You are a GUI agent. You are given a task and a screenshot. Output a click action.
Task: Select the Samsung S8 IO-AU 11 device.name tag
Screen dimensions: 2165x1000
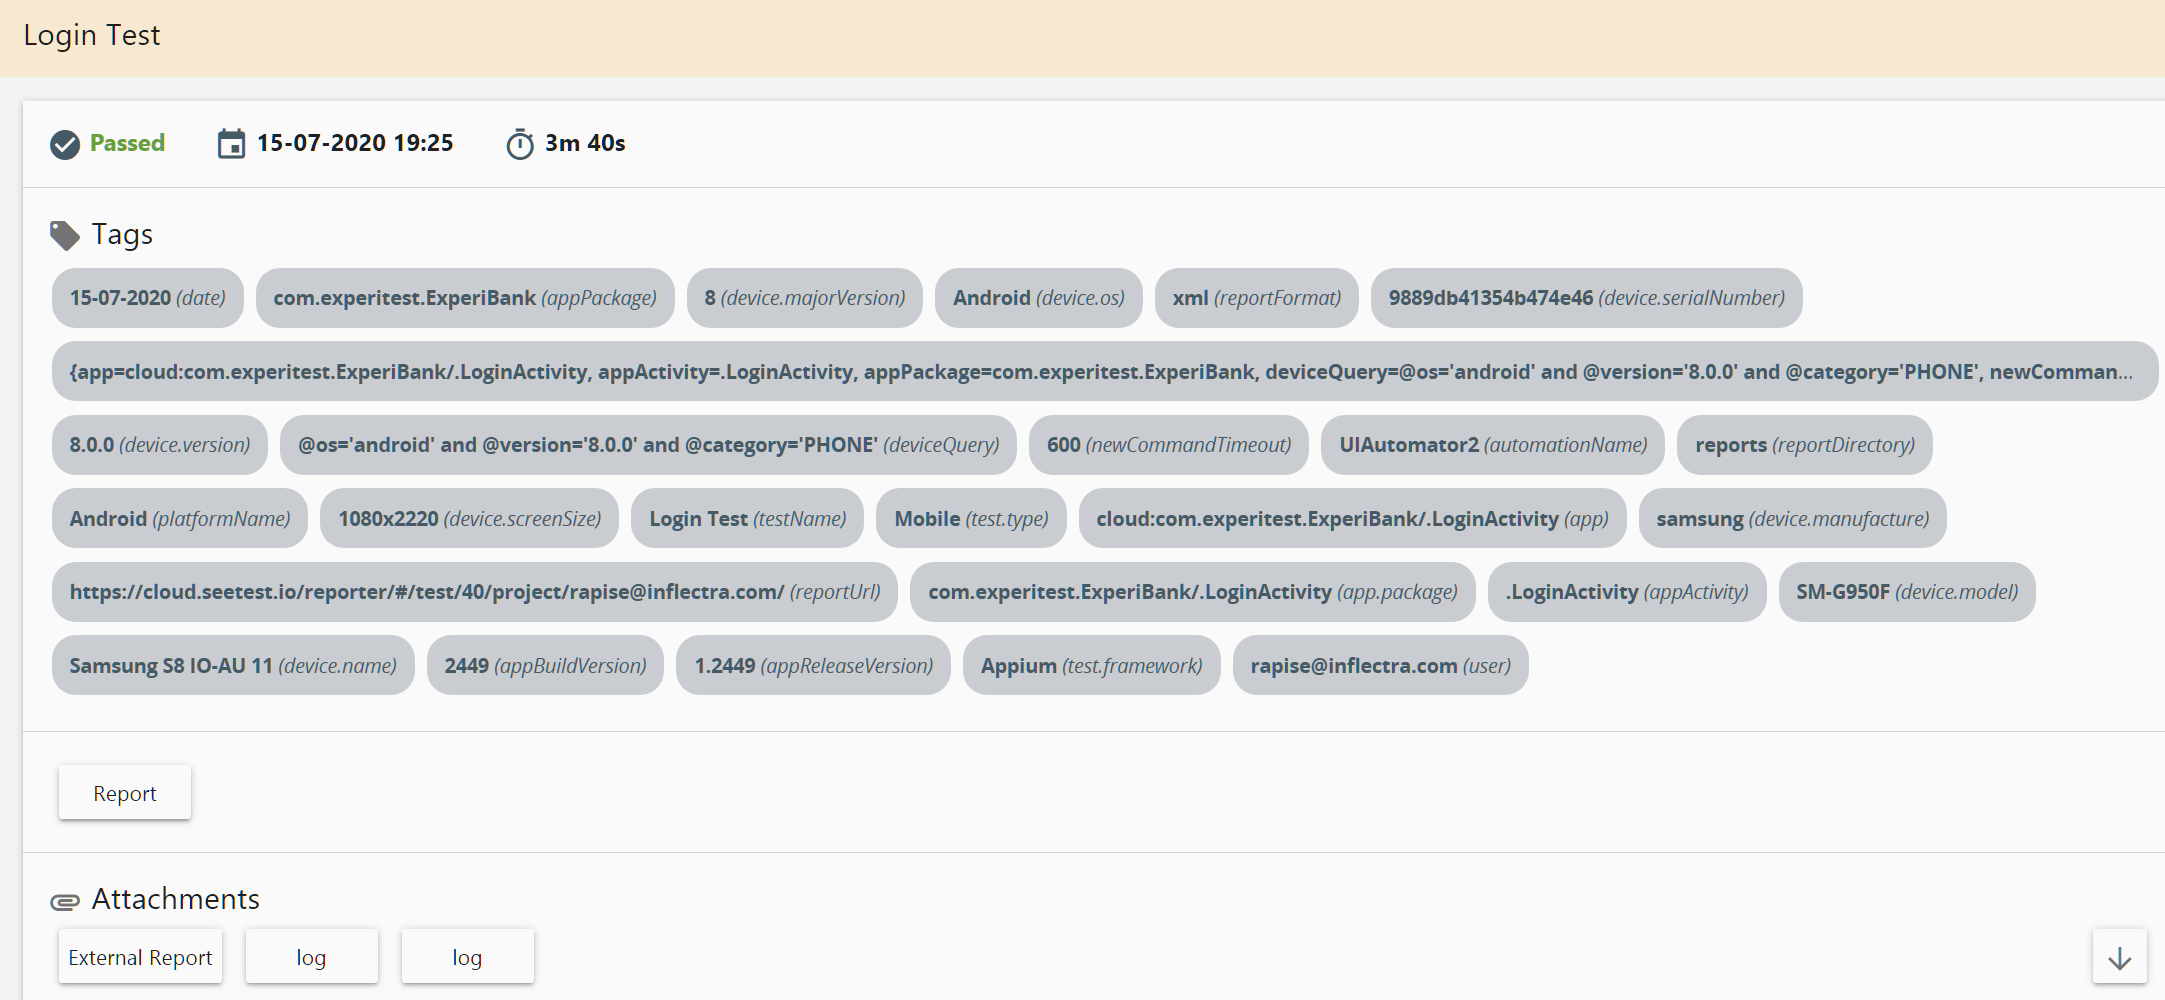233,666
